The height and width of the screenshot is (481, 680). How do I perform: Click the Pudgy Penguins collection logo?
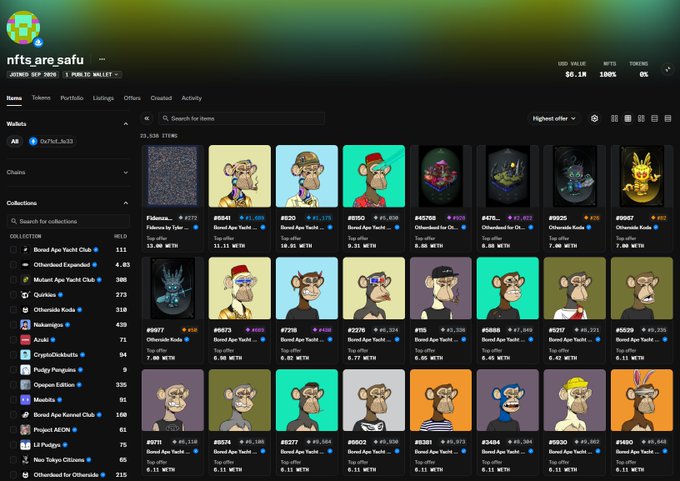(26, 370)
